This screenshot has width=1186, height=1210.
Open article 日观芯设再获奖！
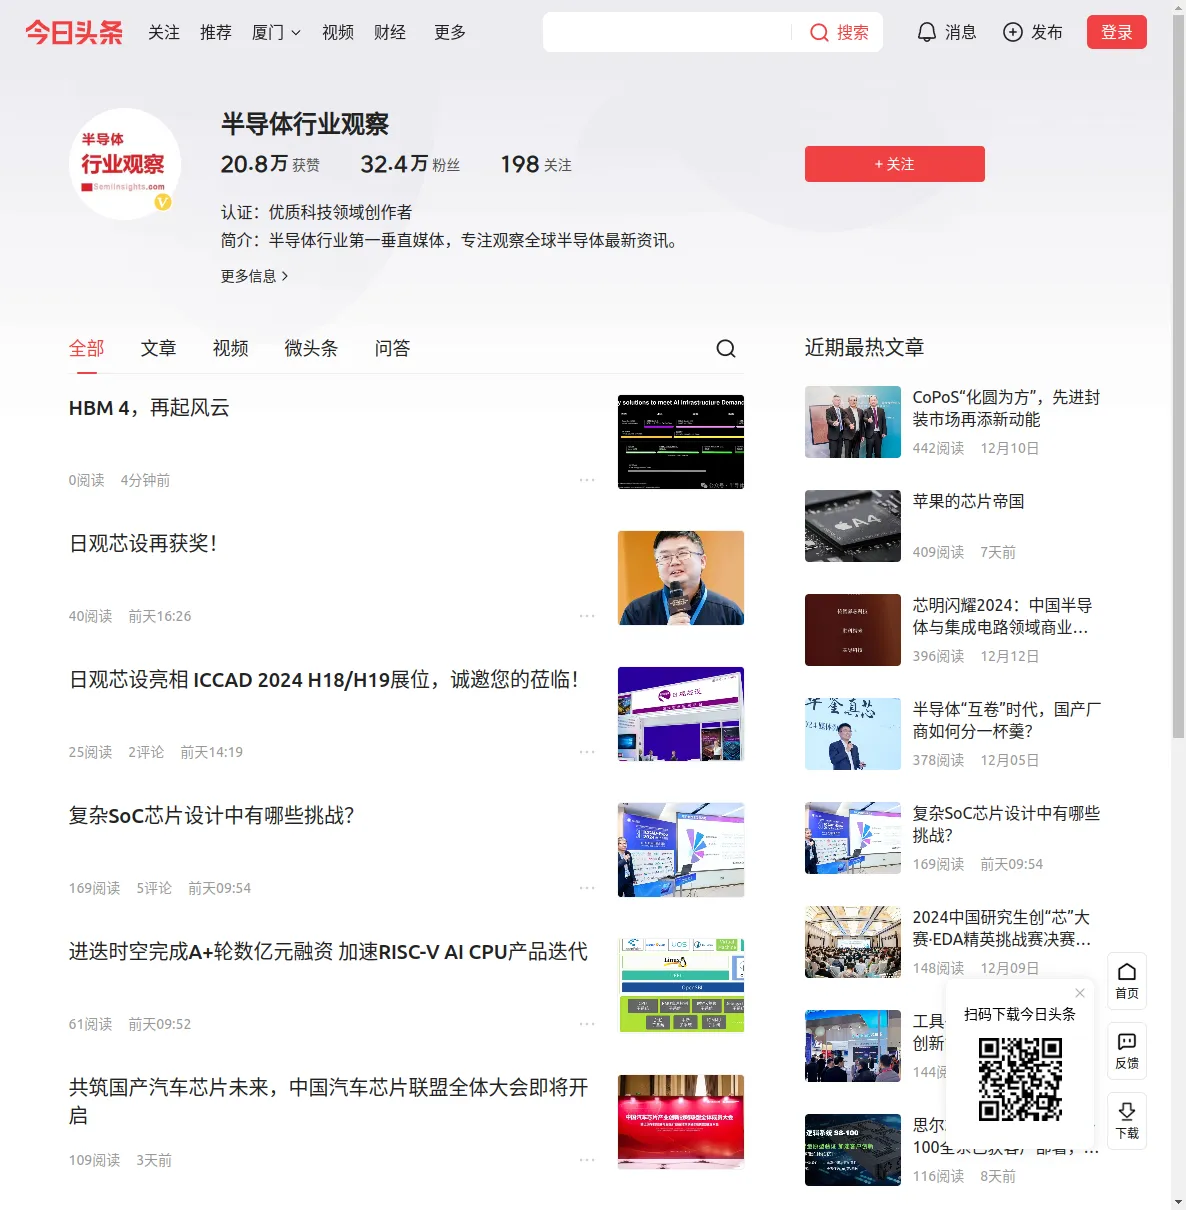[143, 544]
